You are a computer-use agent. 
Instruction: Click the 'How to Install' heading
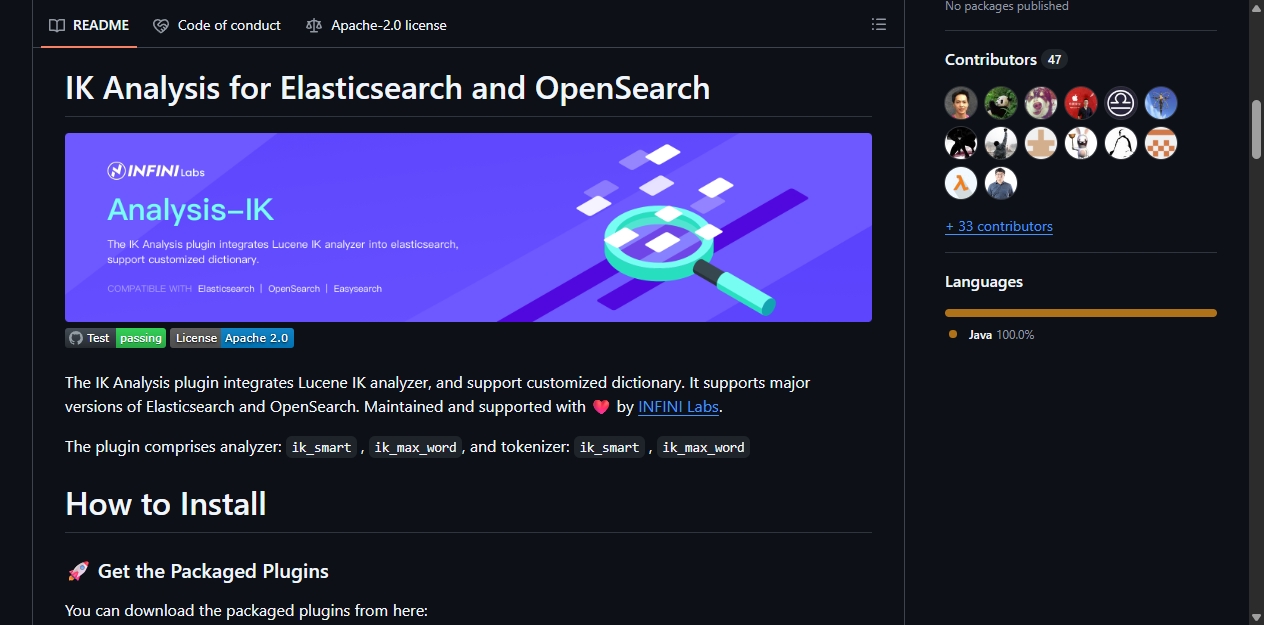point(166,504)
